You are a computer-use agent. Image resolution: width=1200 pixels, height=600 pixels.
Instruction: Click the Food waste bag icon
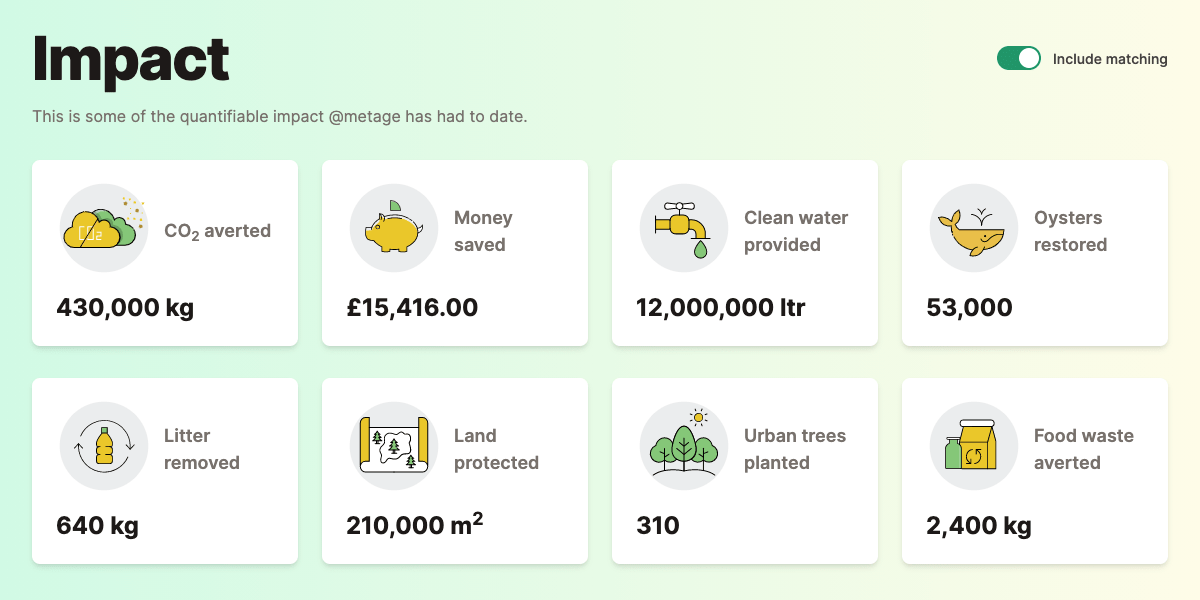[974, 446]
